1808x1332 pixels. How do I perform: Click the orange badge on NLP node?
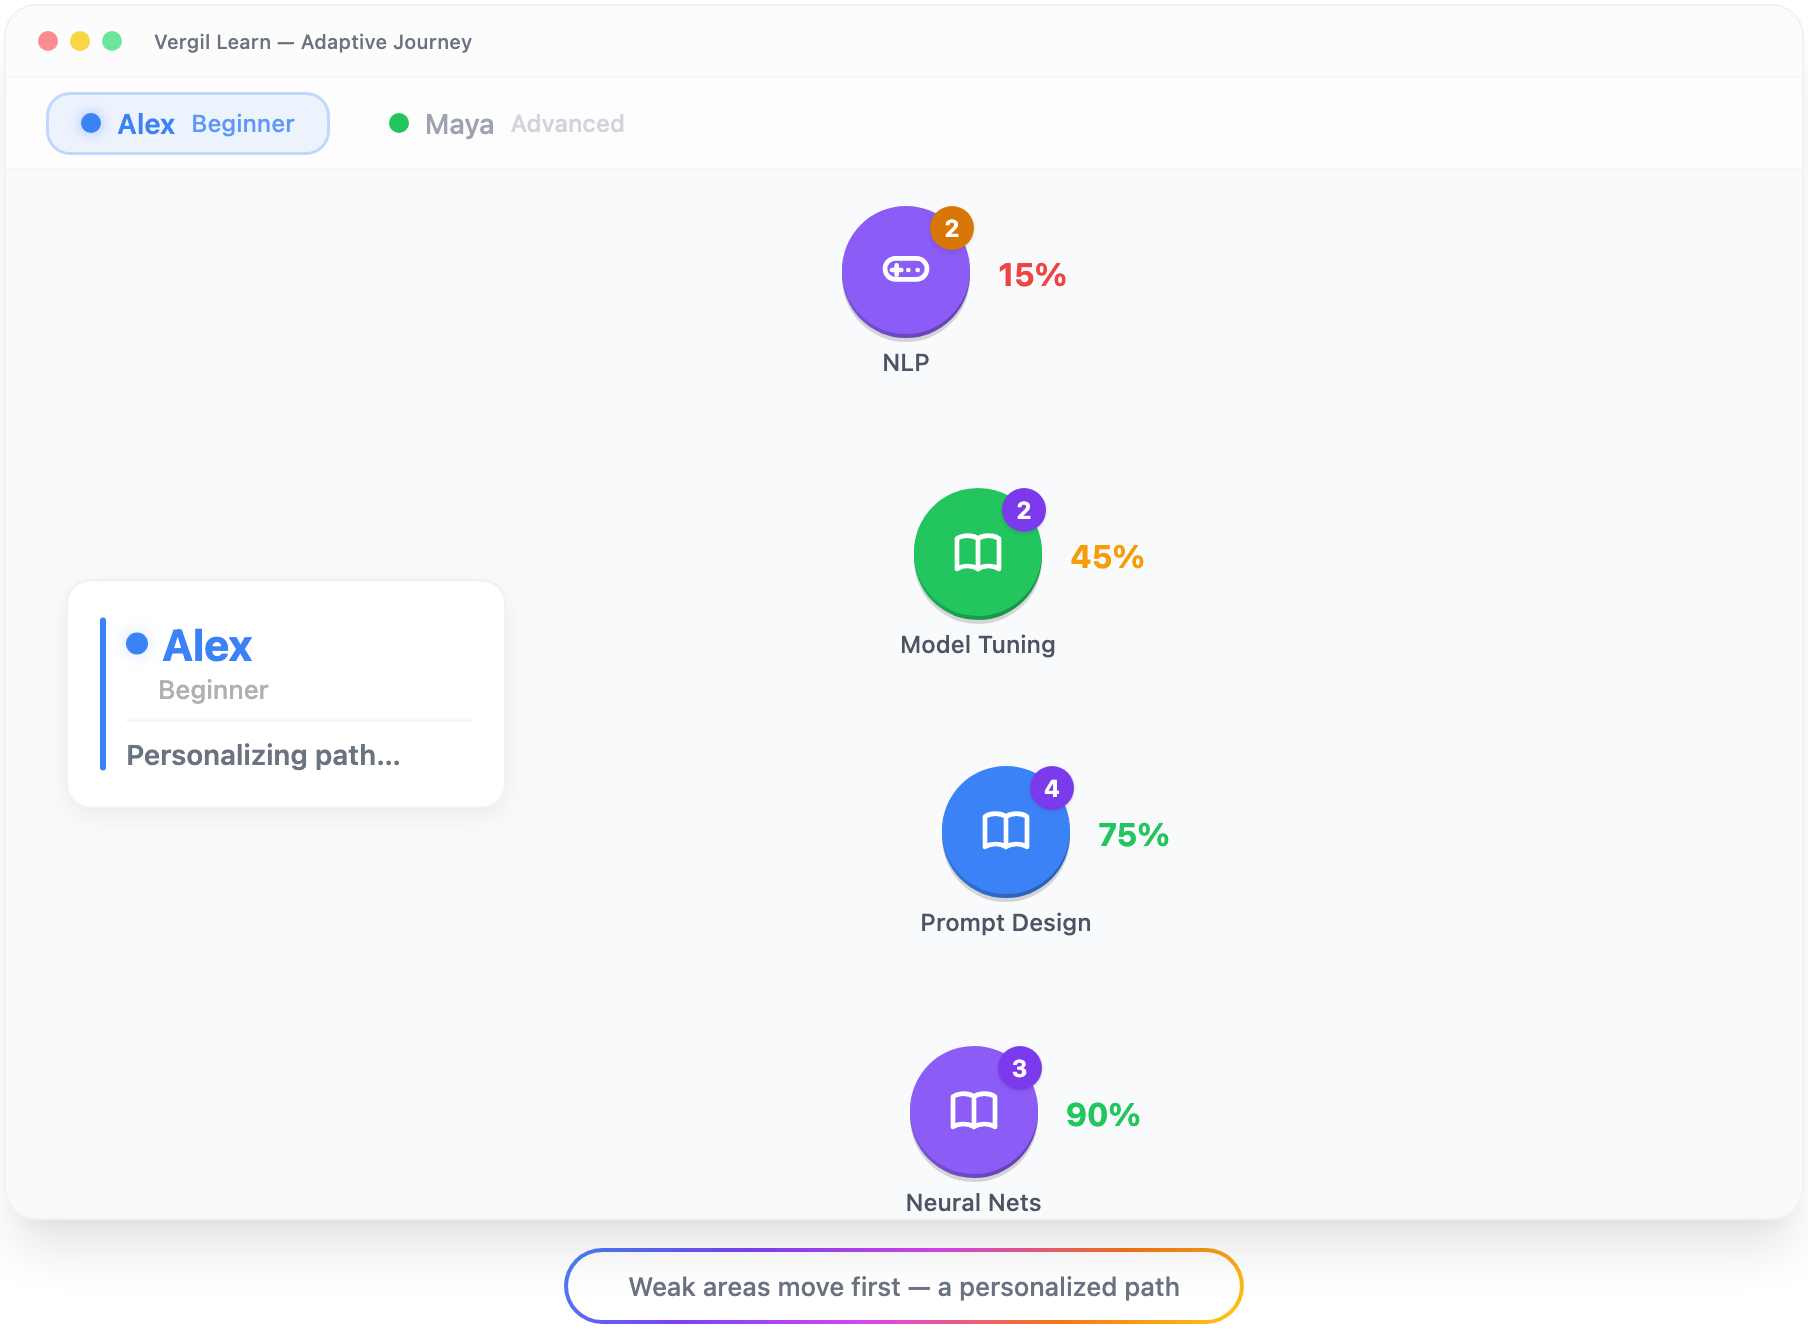(952, 229)
